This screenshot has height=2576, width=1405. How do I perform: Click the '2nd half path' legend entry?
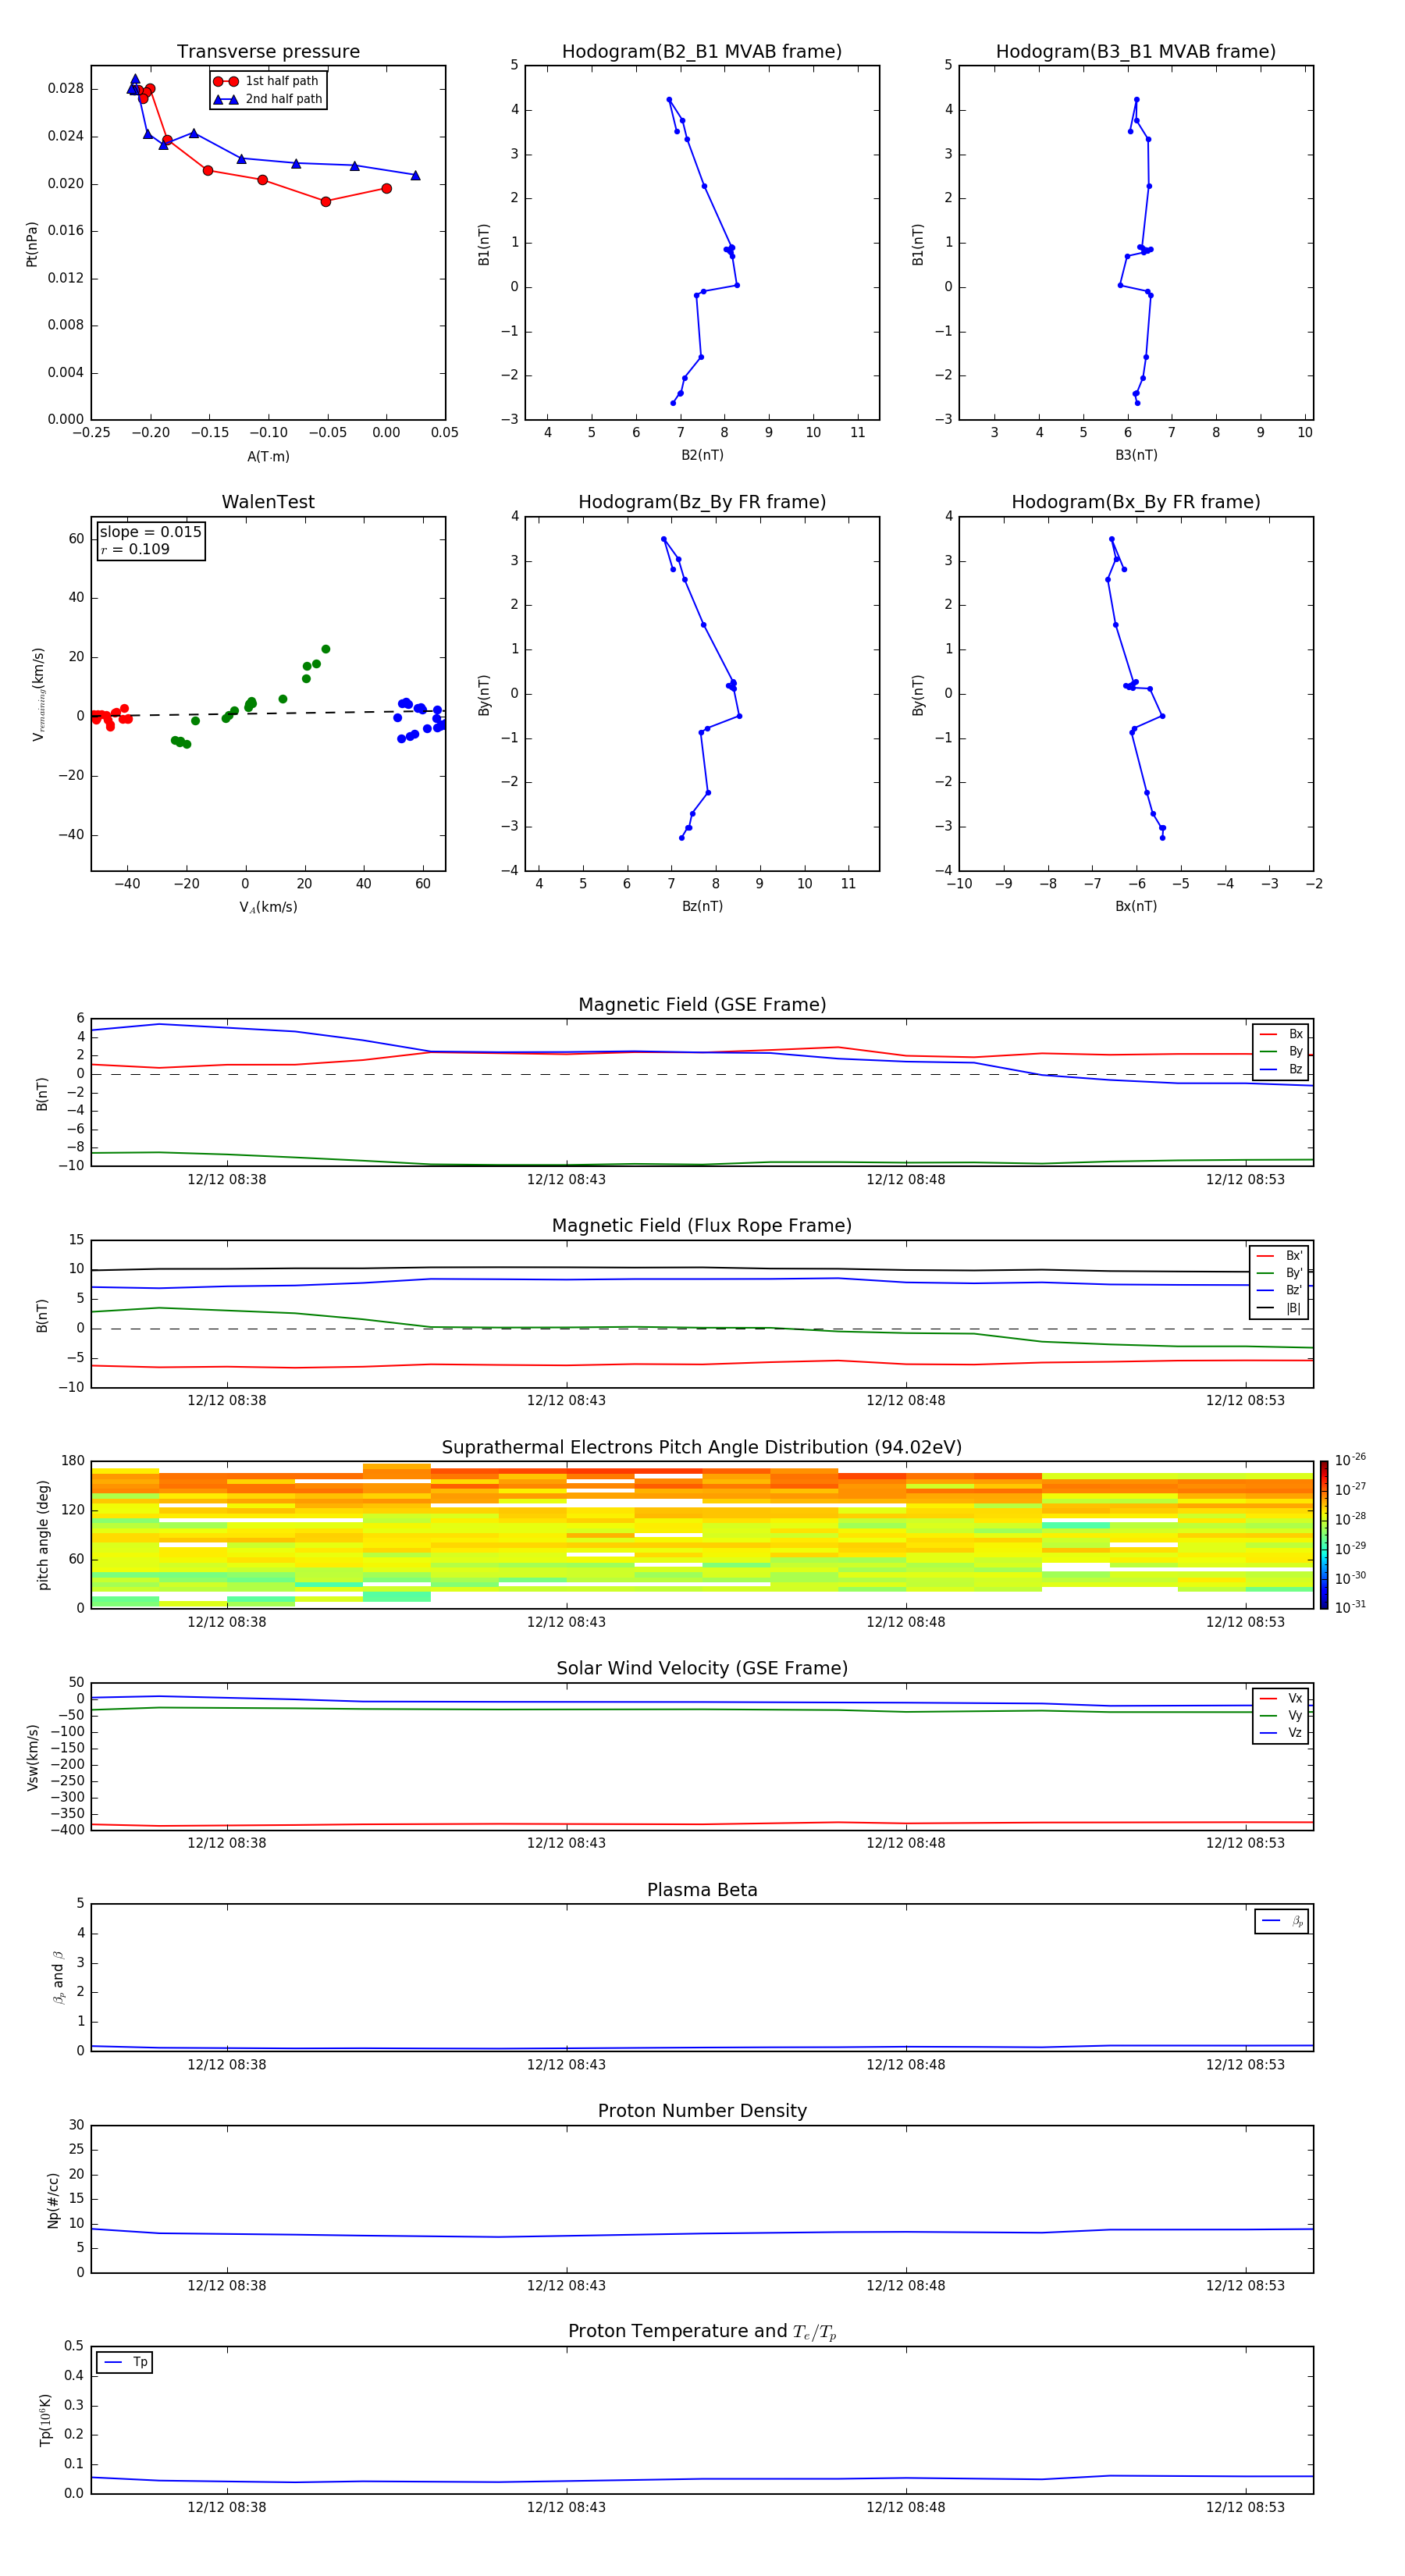point(268,99)
